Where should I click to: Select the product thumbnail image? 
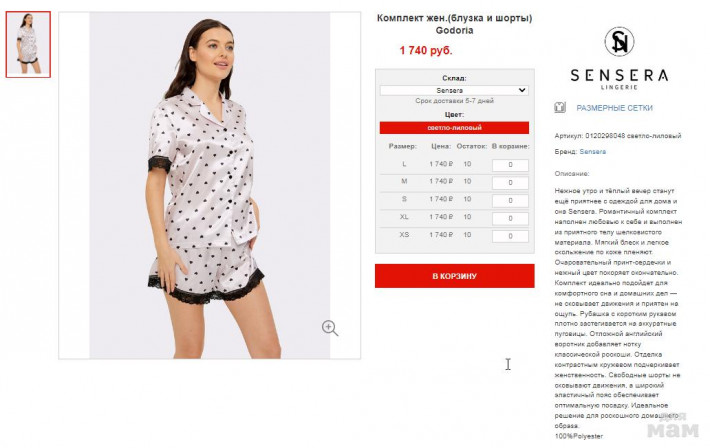28,44
